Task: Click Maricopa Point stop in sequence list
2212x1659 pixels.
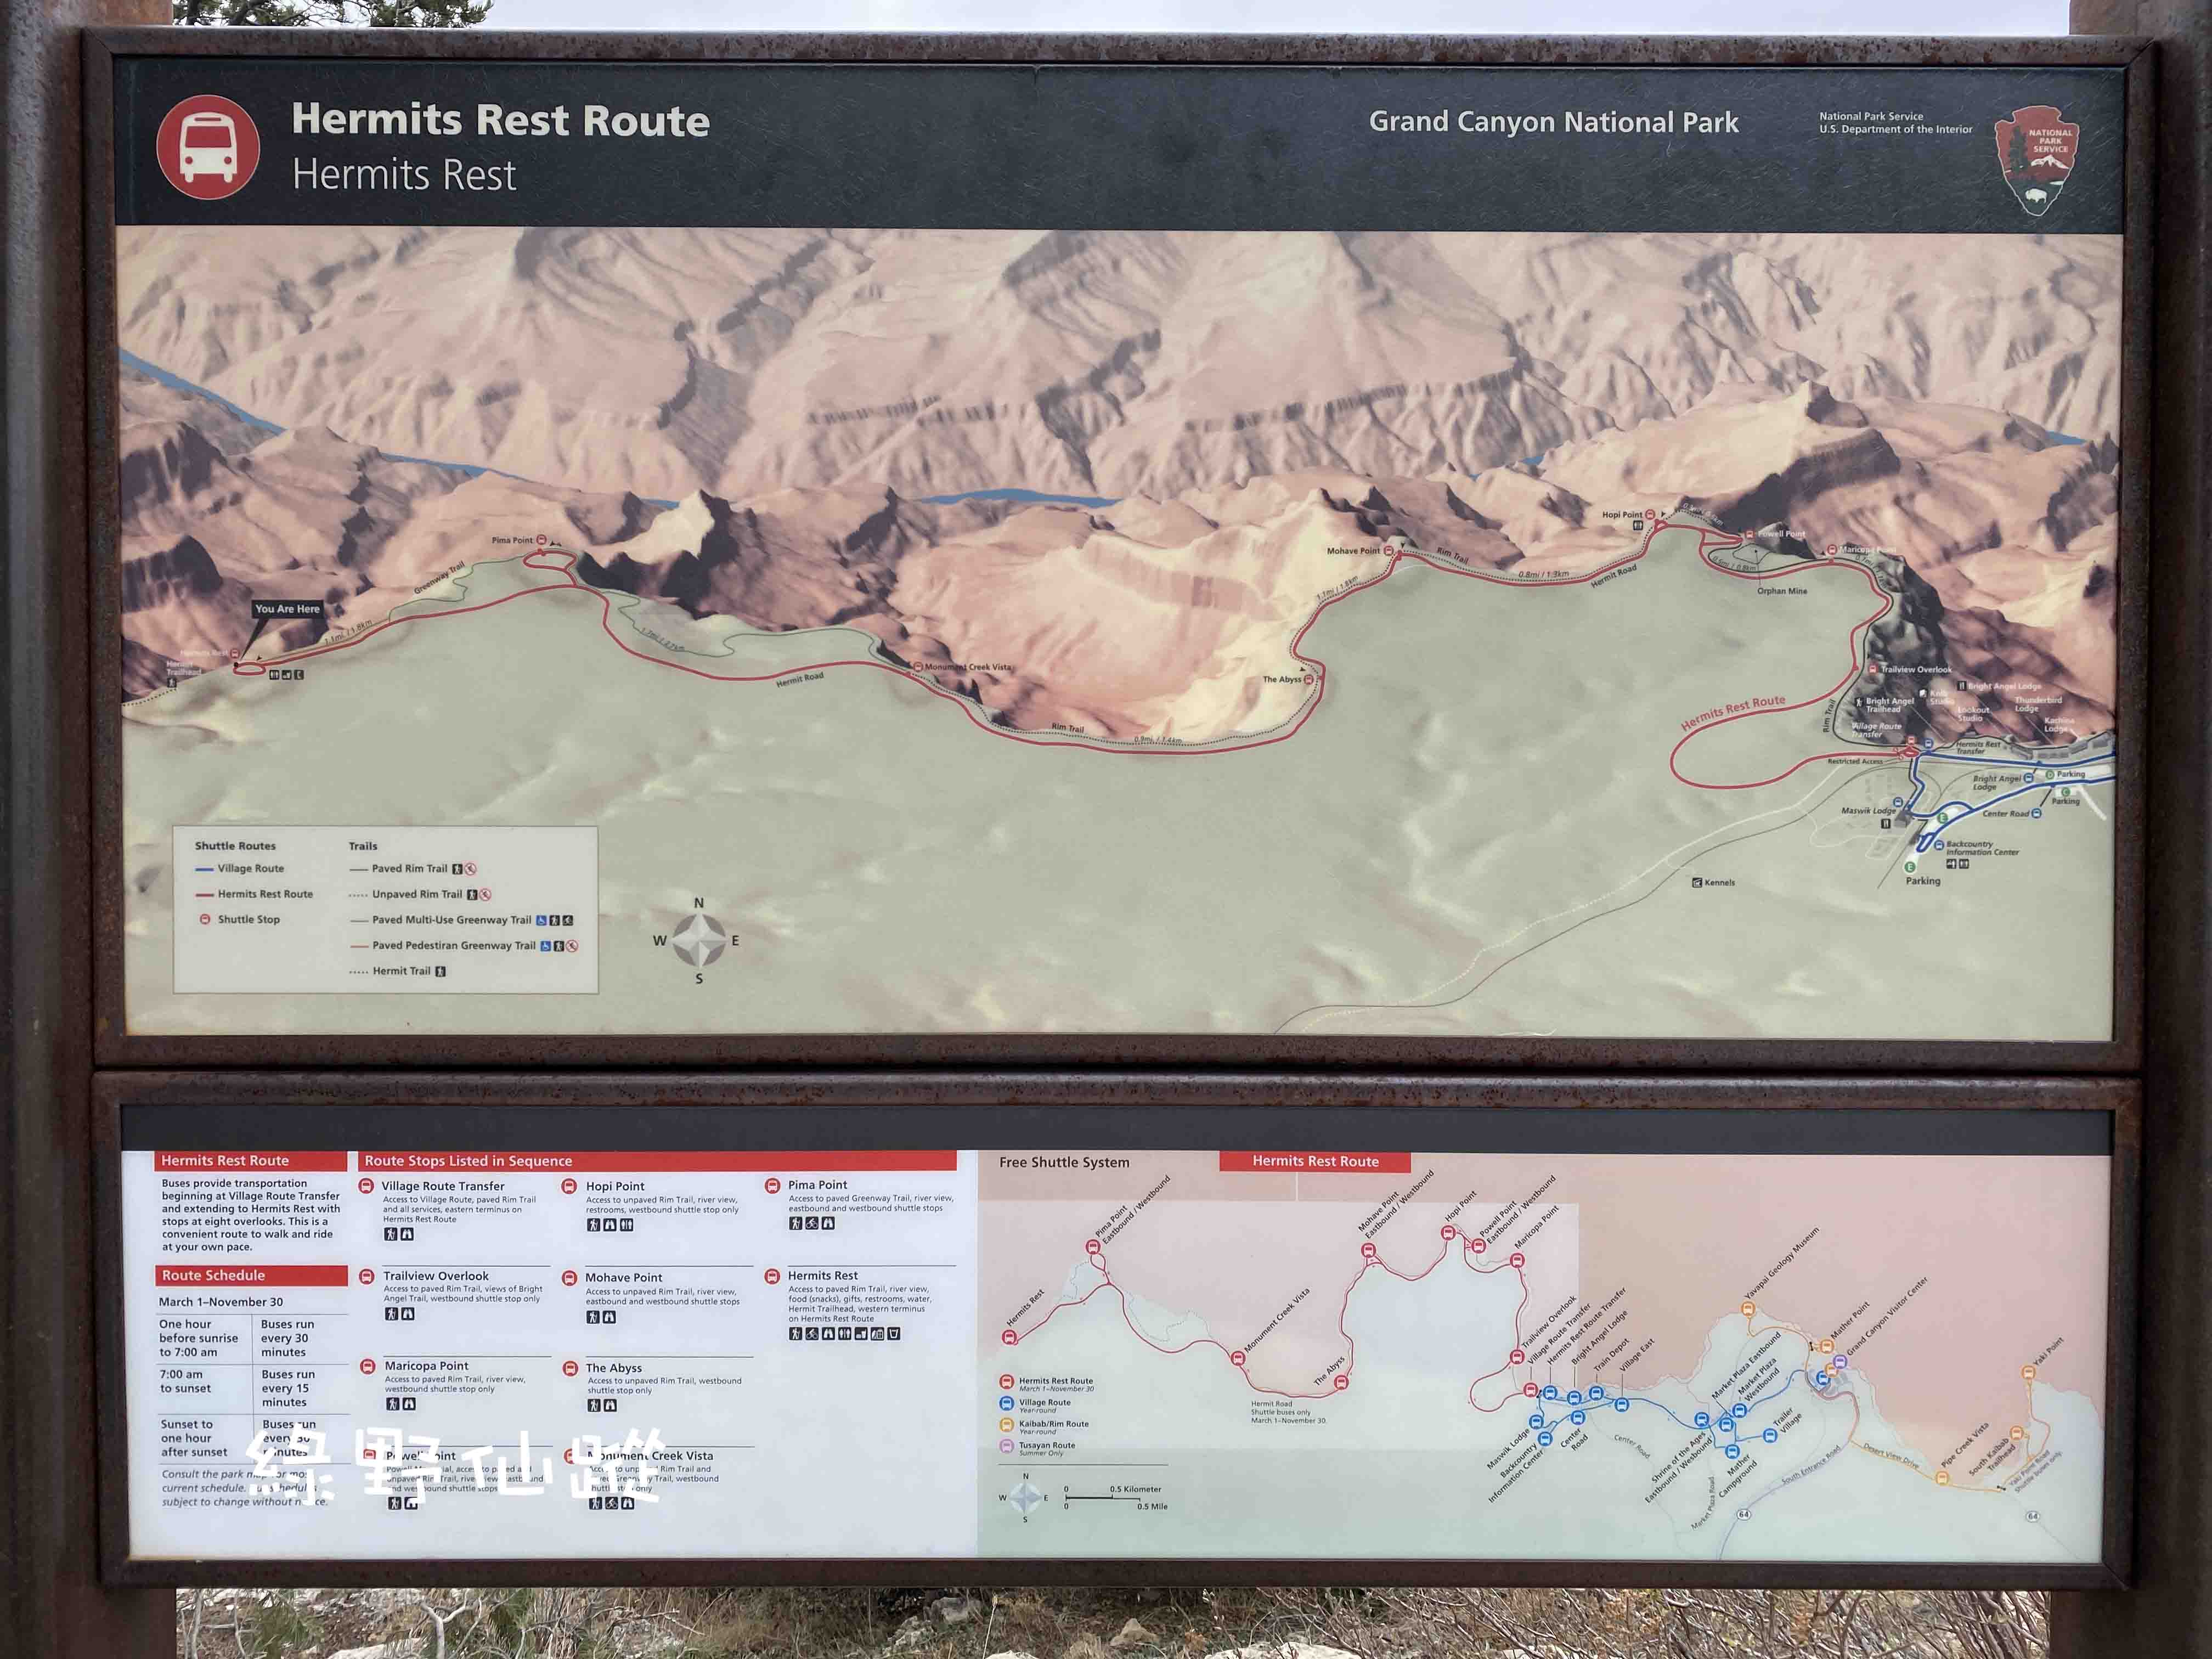Action: pos(426,1366)
